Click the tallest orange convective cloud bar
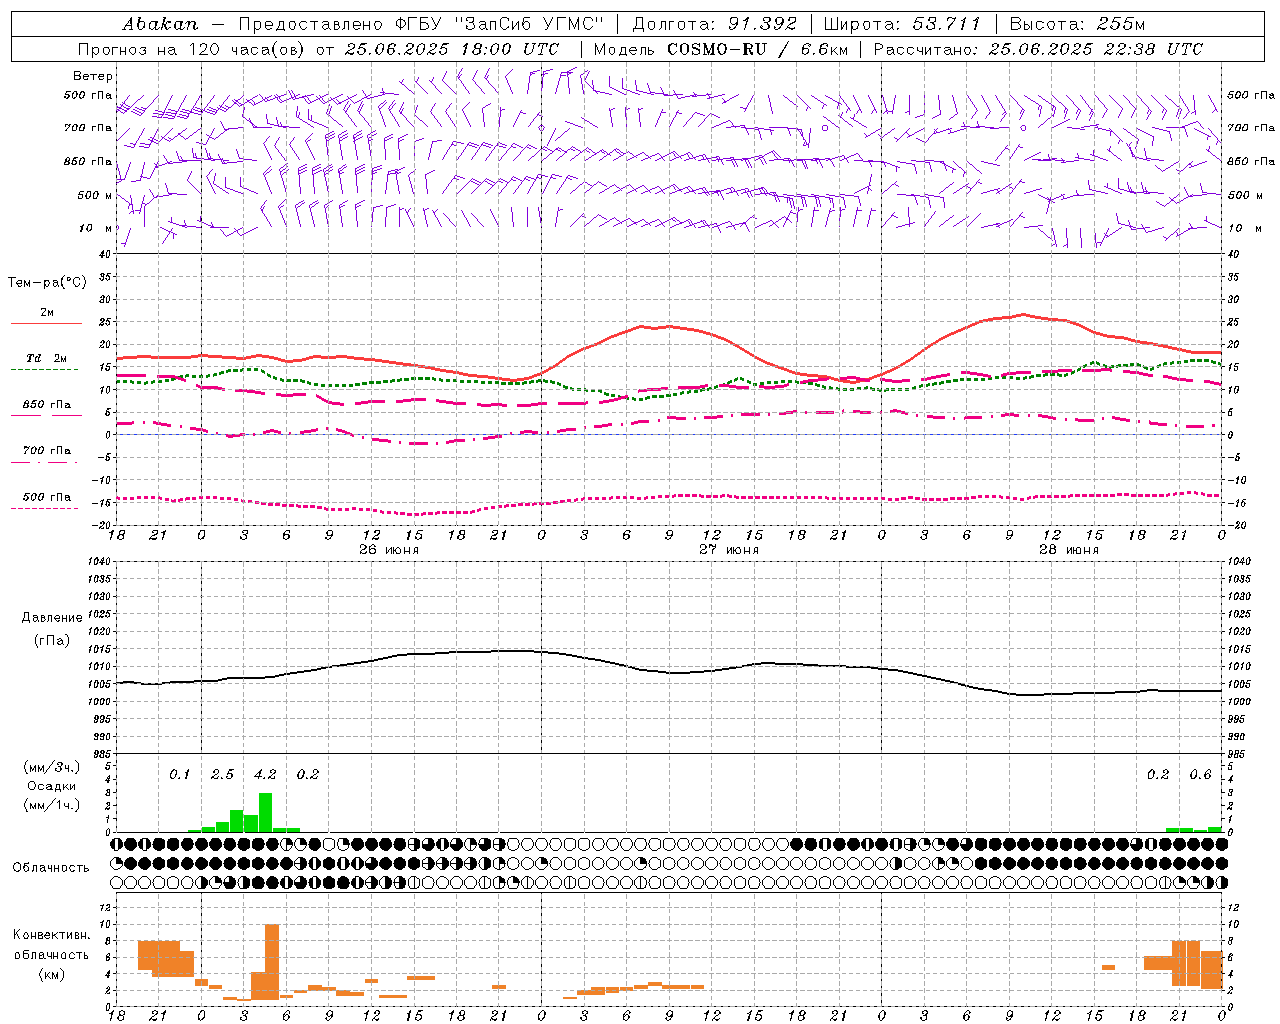Viewport: 1280px width, 1024px height. pyautogui.click(x=272, y=962)
